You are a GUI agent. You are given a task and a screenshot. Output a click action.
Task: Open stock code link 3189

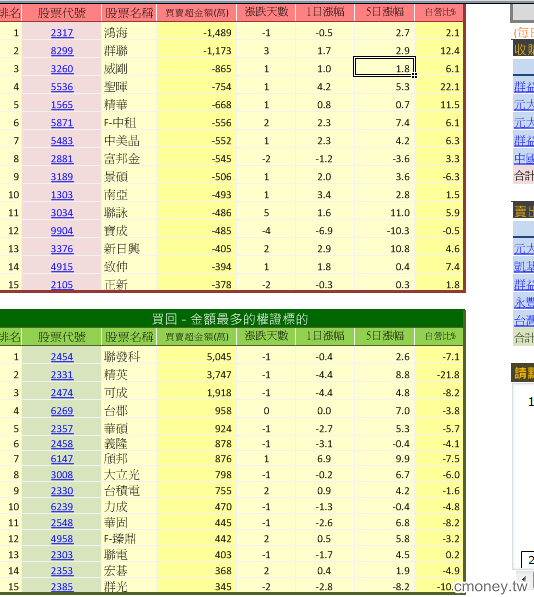(62, 177)
